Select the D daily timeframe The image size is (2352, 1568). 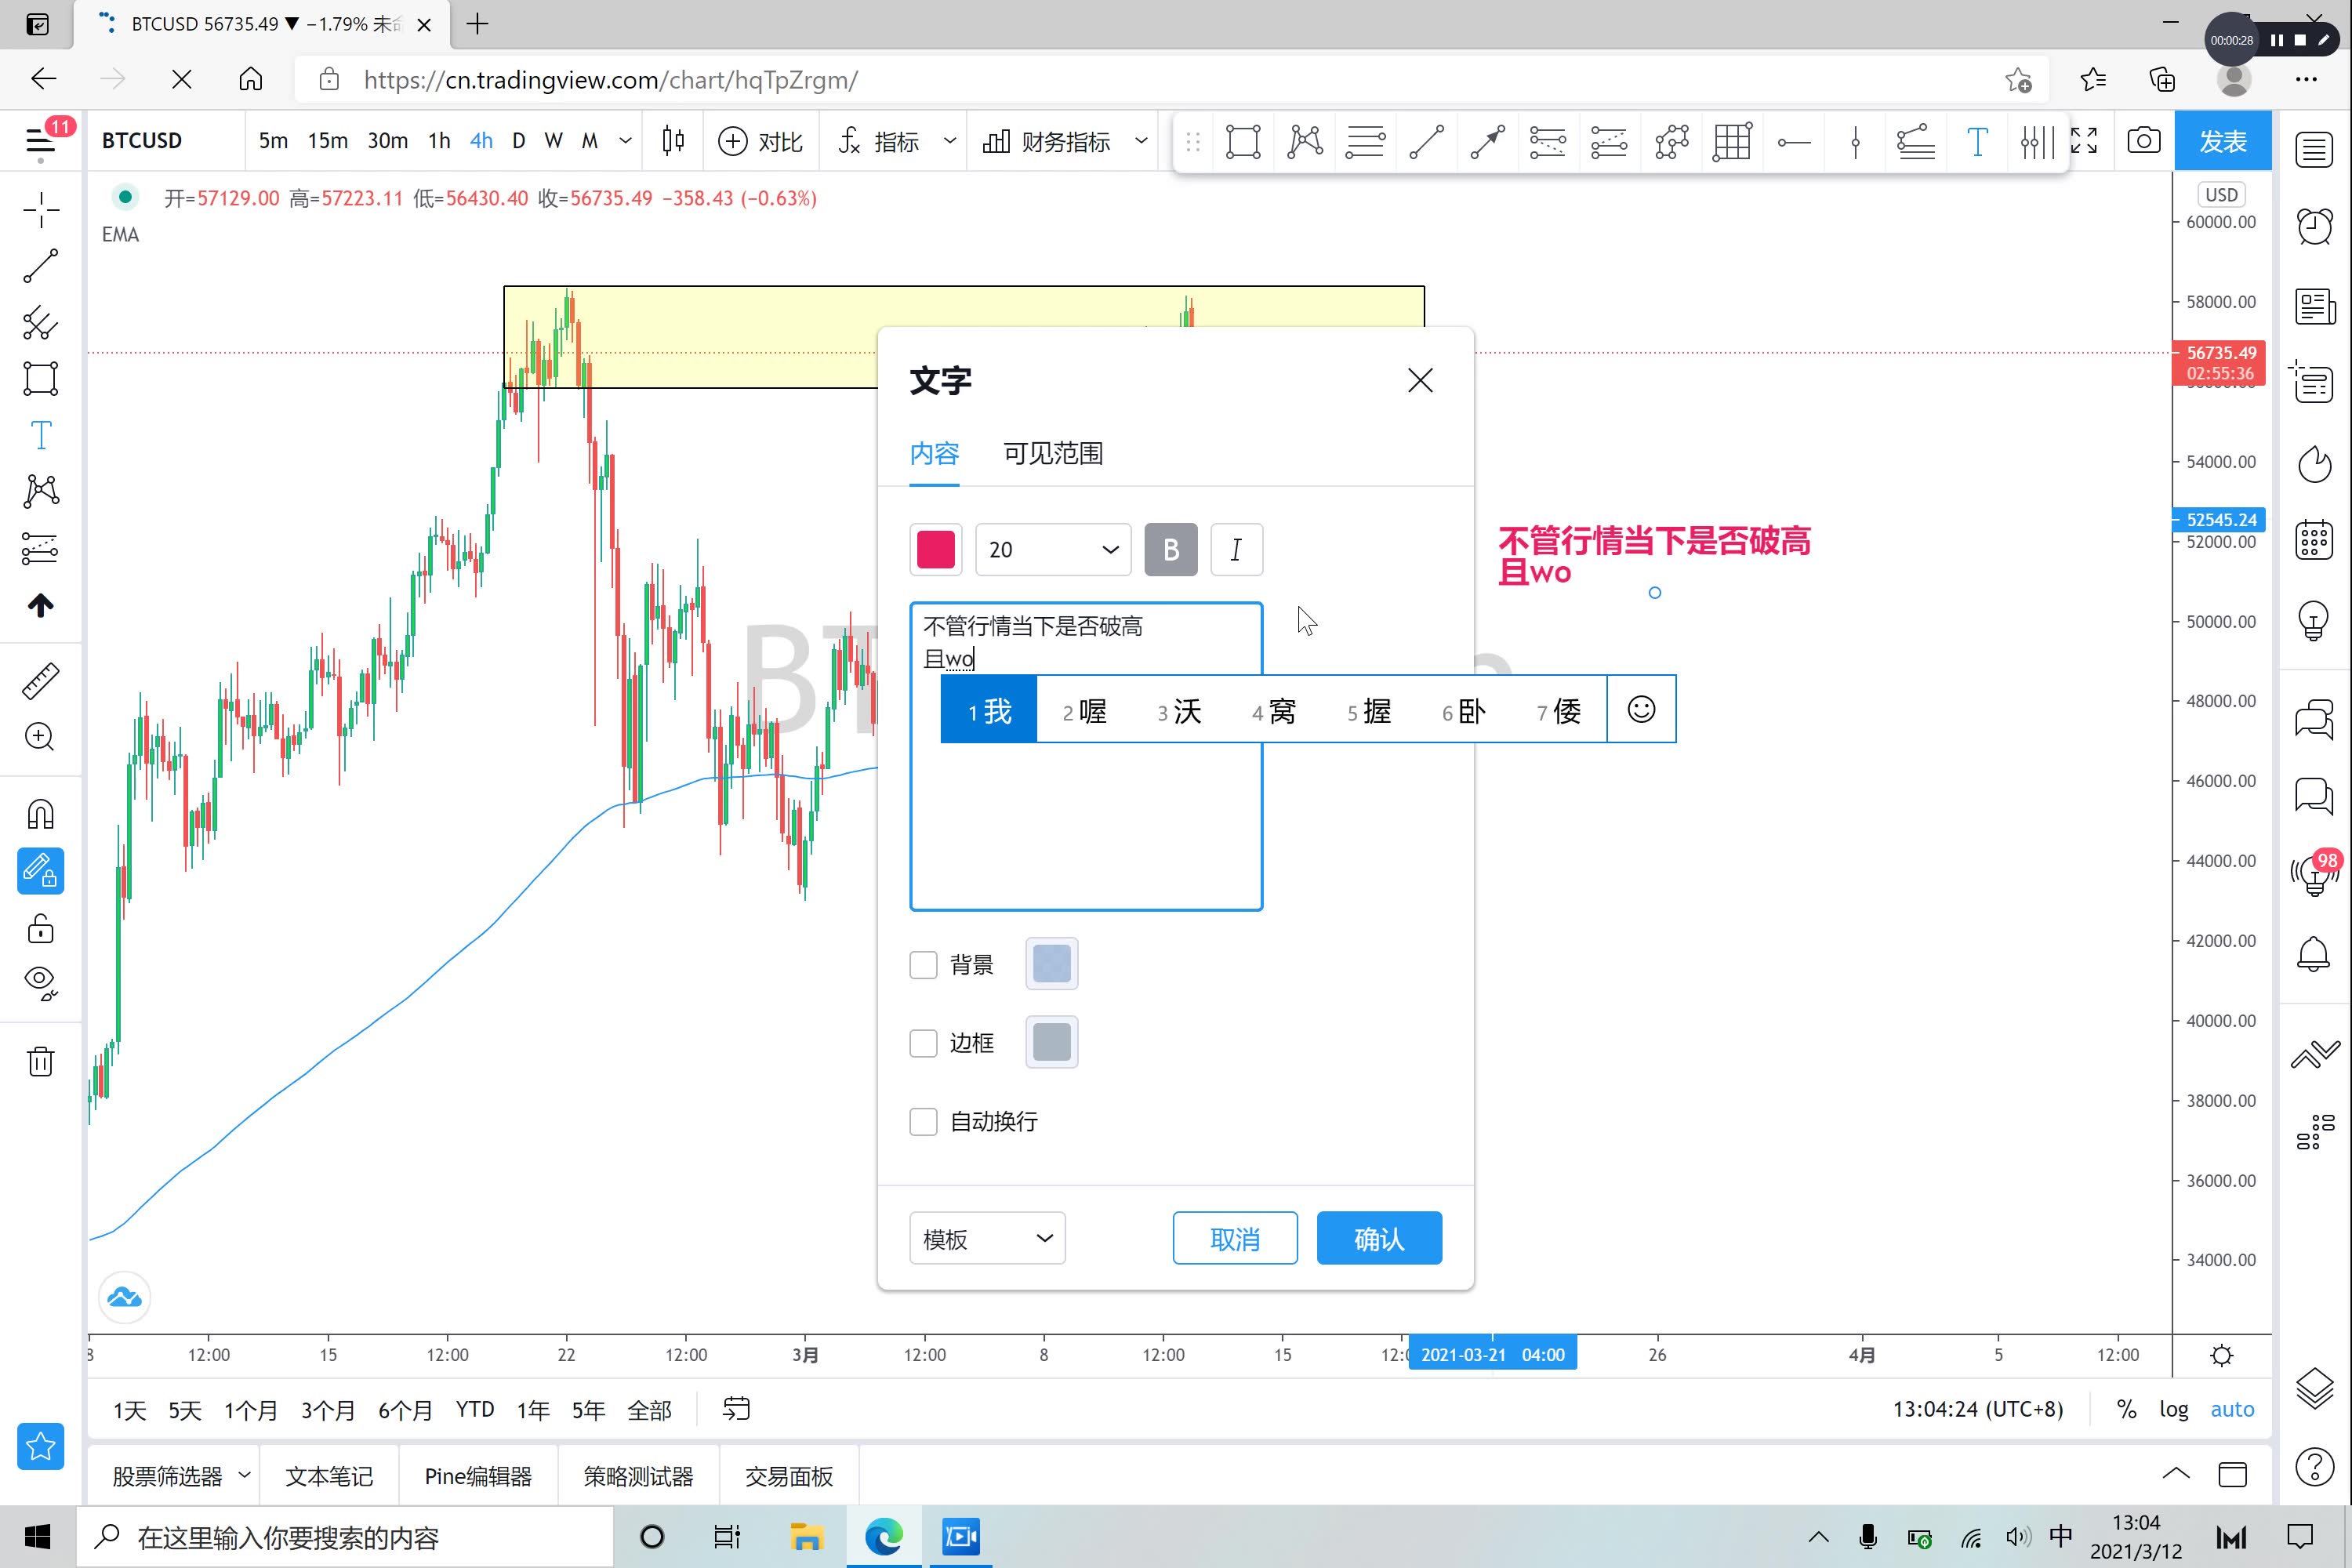(x=518, y=141)
